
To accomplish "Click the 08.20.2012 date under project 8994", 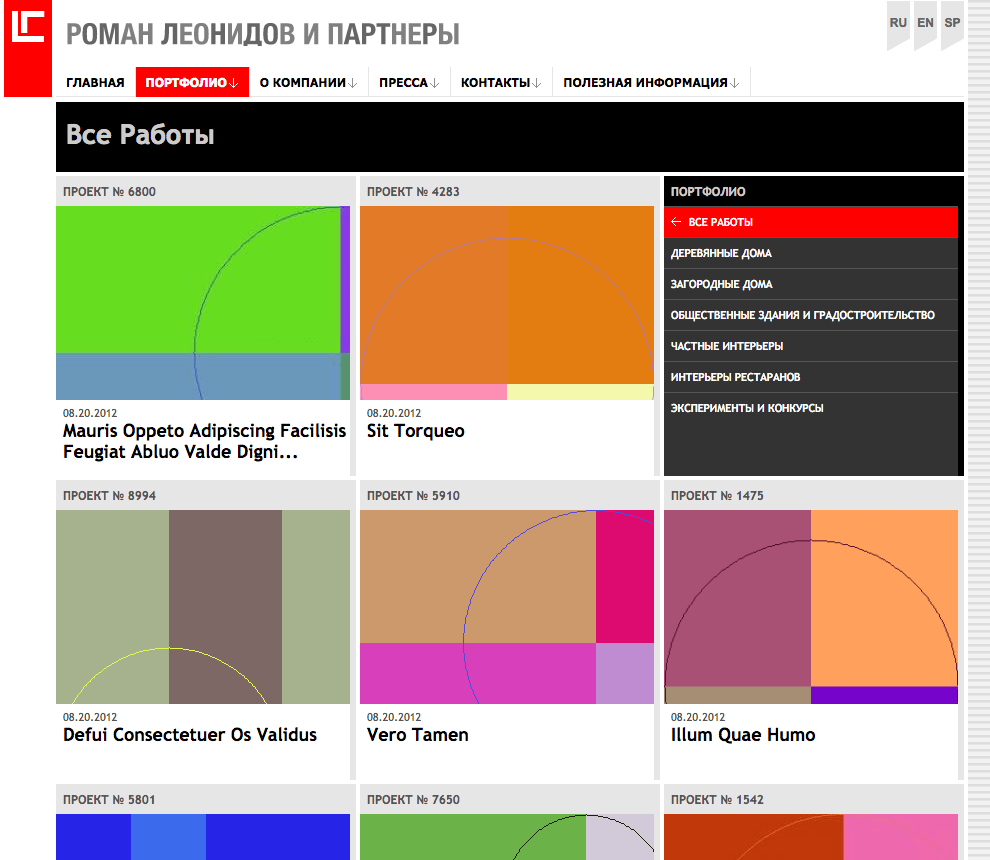I will click(x=90, y=717).
